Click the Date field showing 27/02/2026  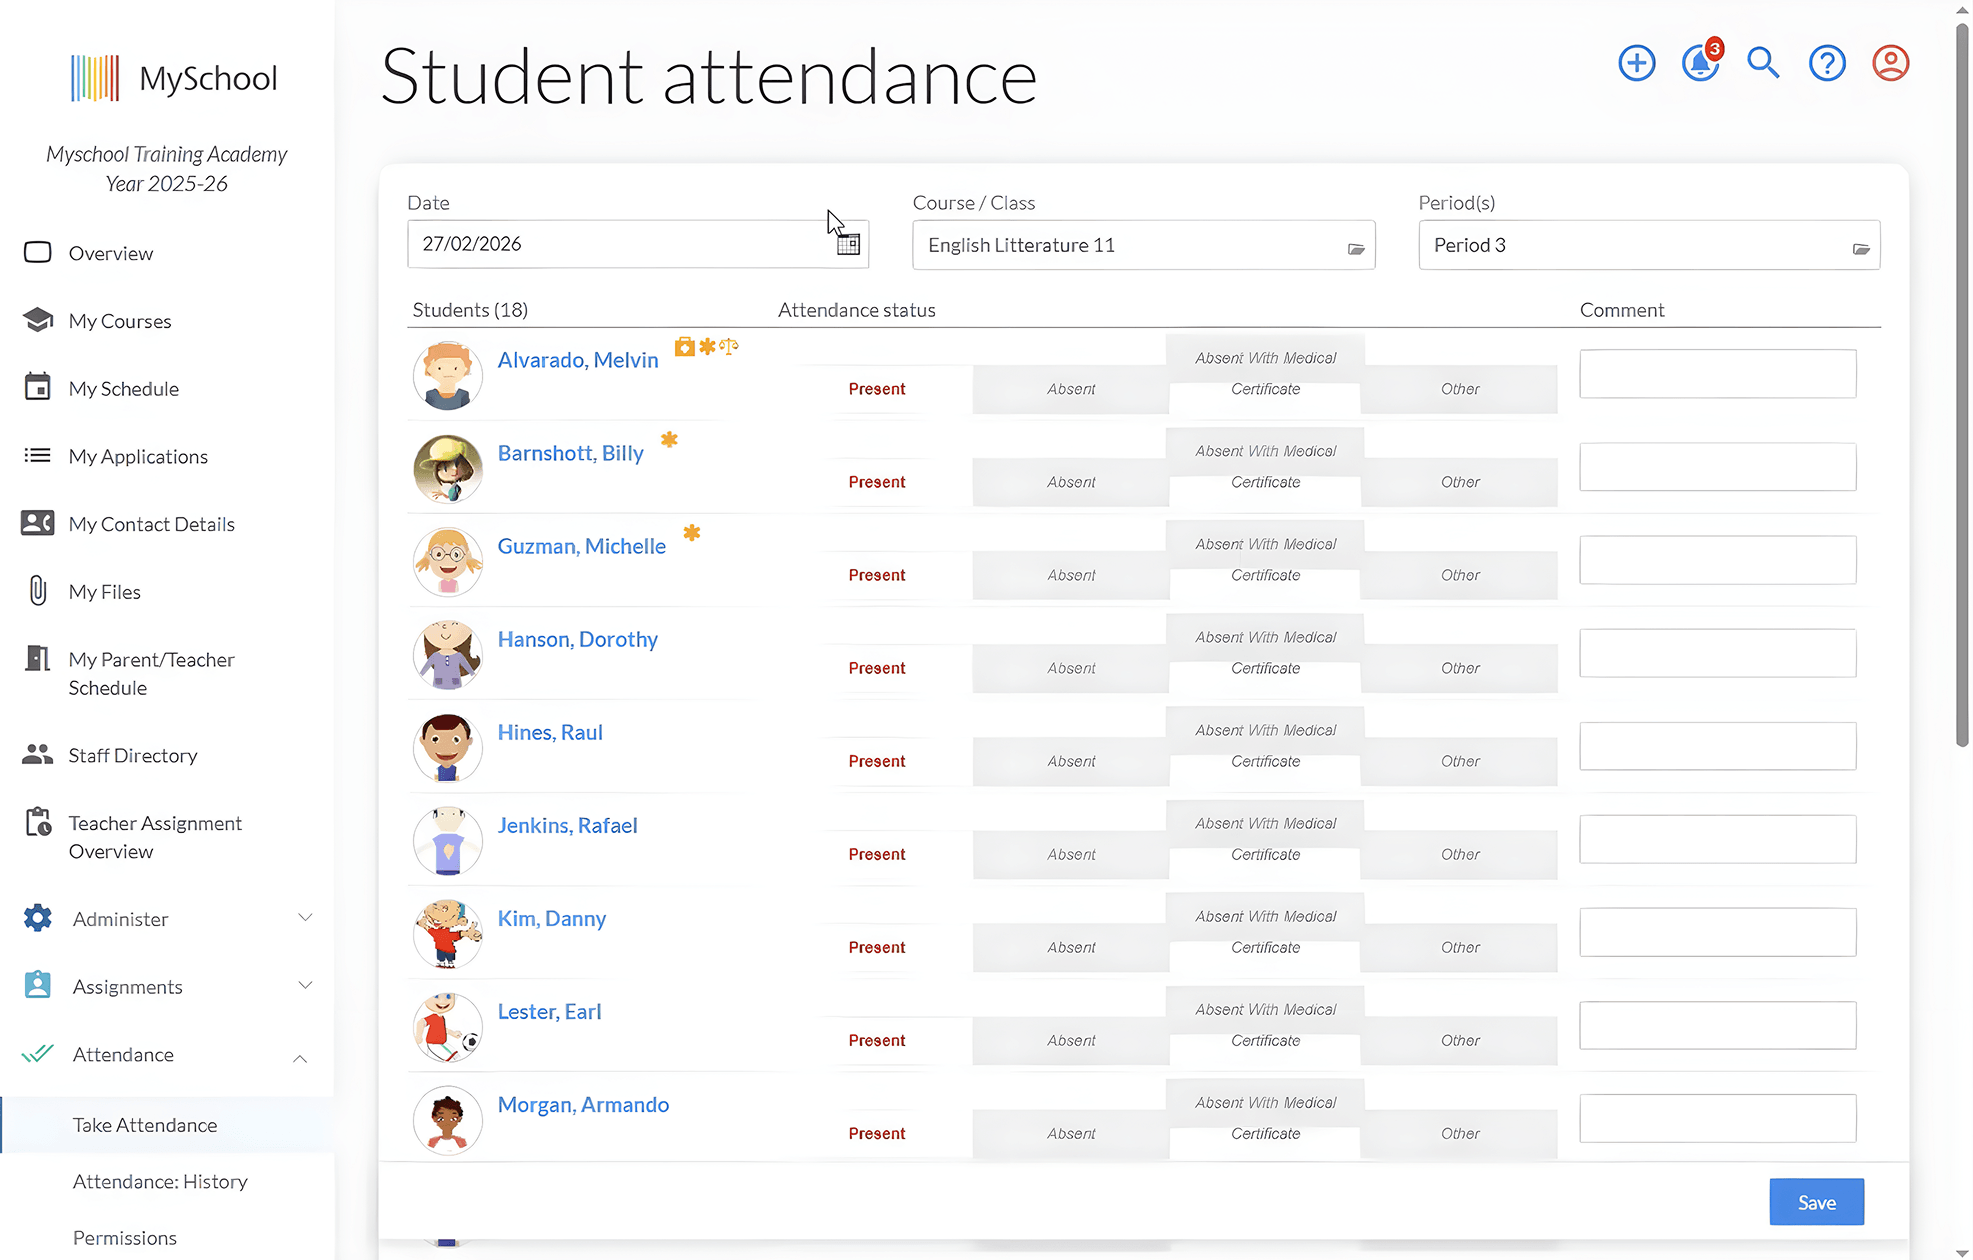coord(638,244)
